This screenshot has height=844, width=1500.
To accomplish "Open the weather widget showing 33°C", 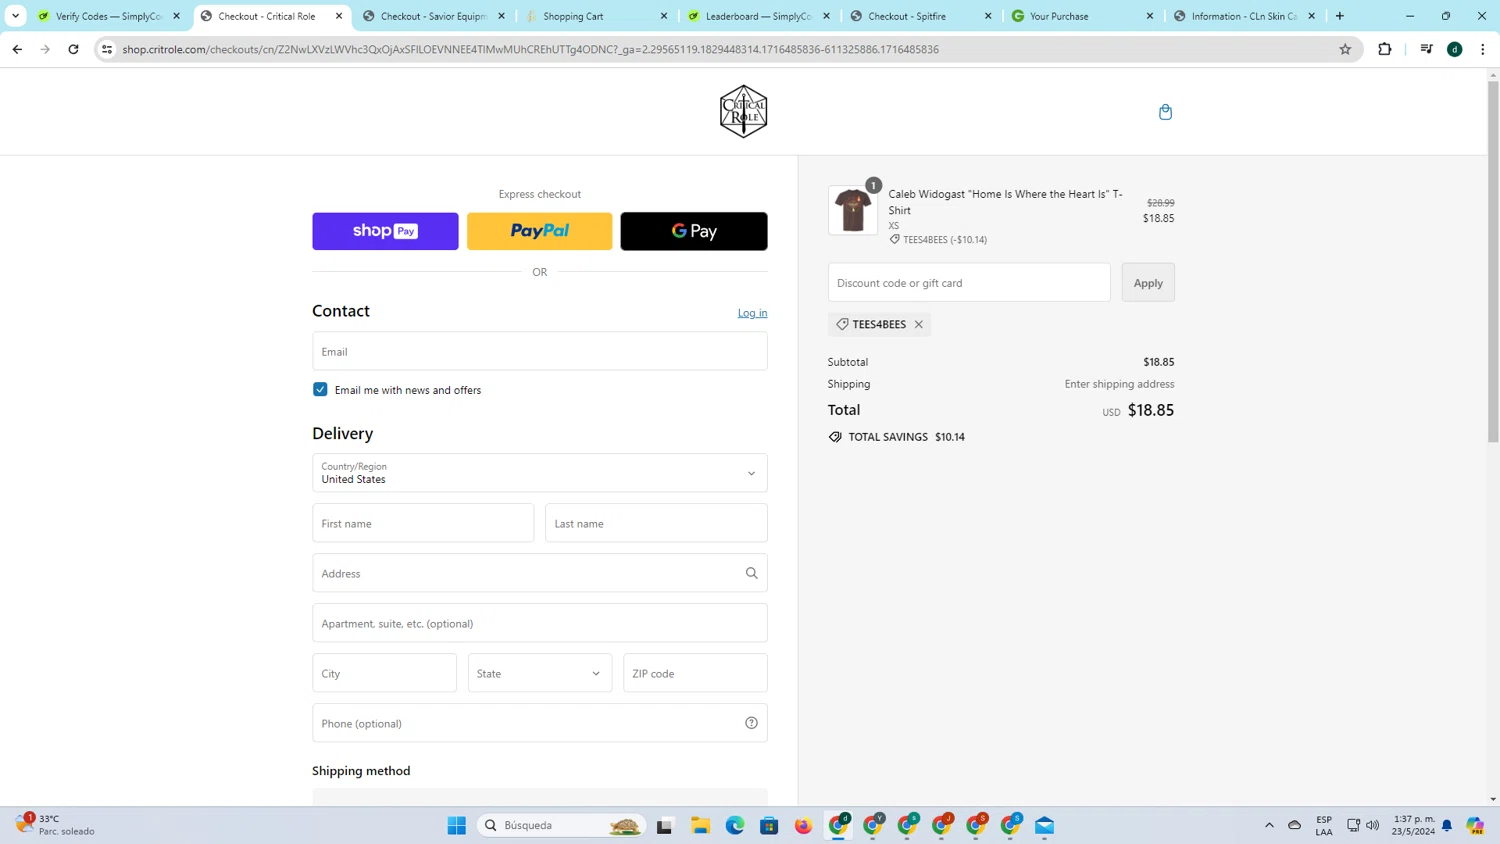I will pyautogui.click(x=55, y=825).
